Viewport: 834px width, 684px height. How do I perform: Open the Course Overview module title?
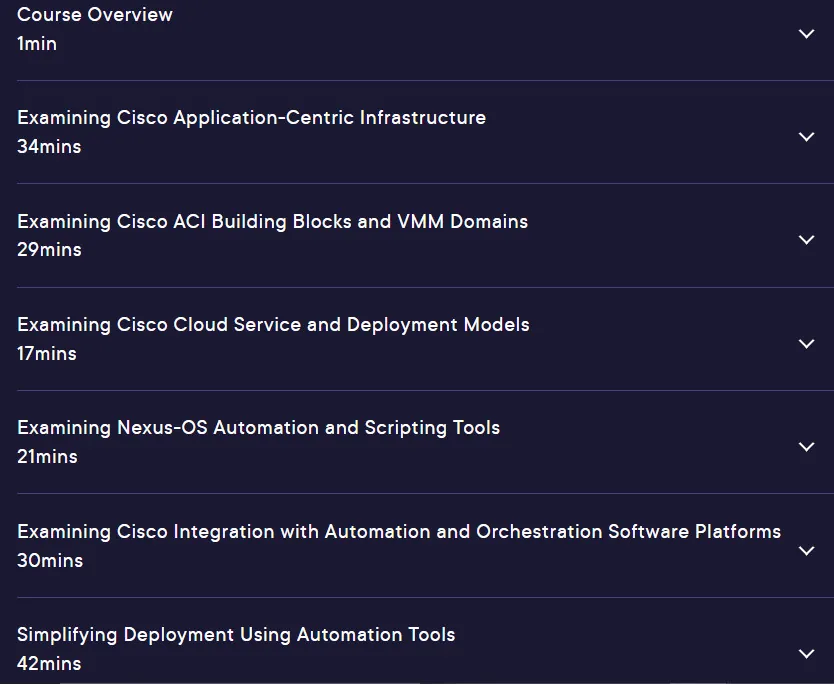[x=95, y=14]
